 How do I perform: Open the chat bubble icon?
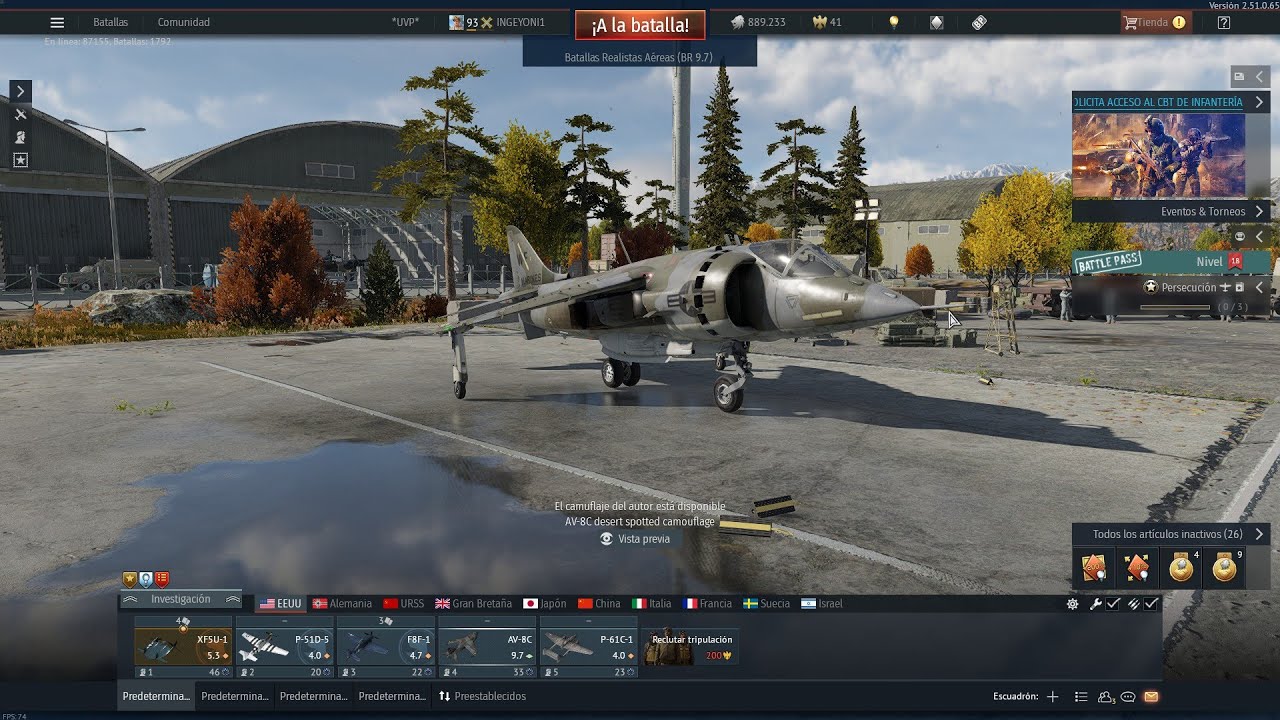click(1128, 697)
